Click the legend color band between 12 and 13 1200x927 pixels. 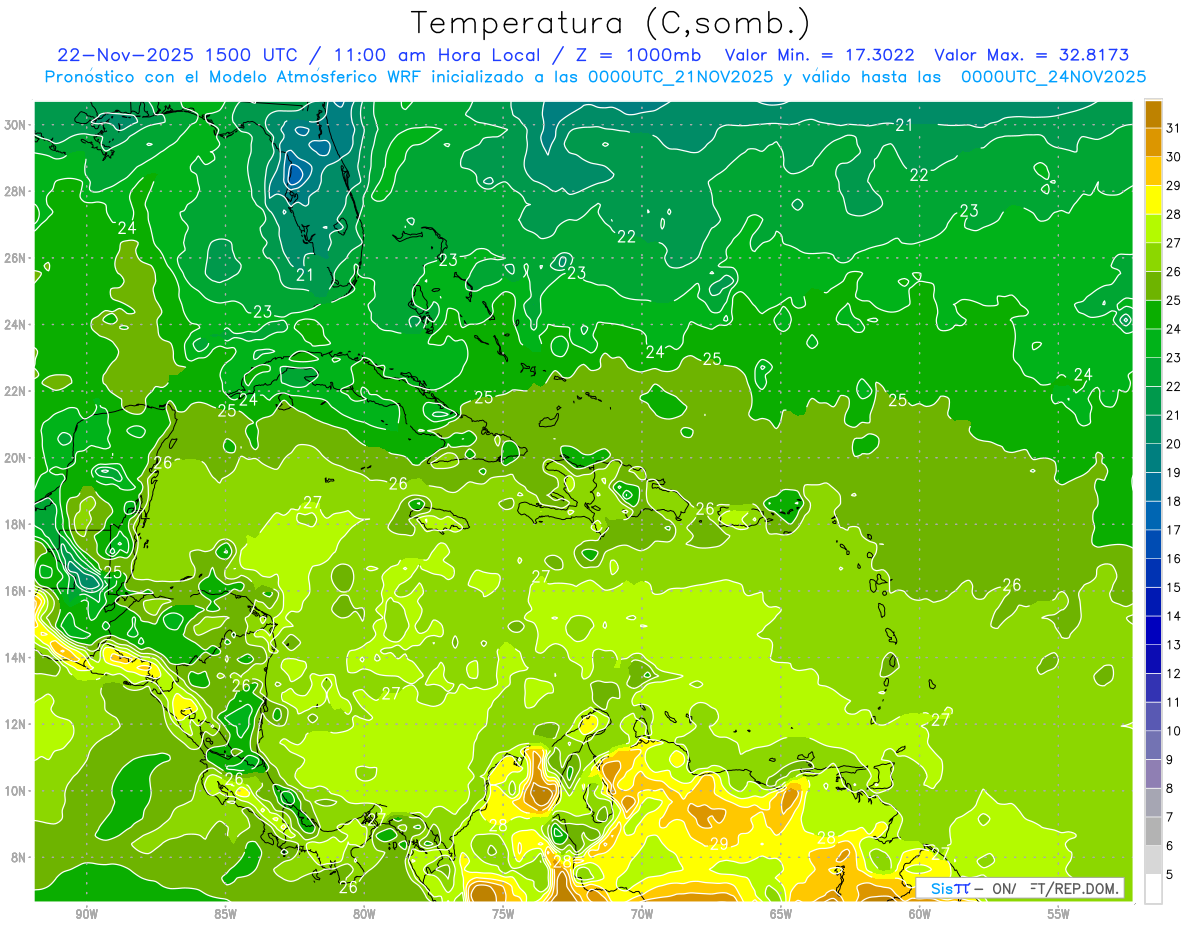click(x=1153, y=660)
